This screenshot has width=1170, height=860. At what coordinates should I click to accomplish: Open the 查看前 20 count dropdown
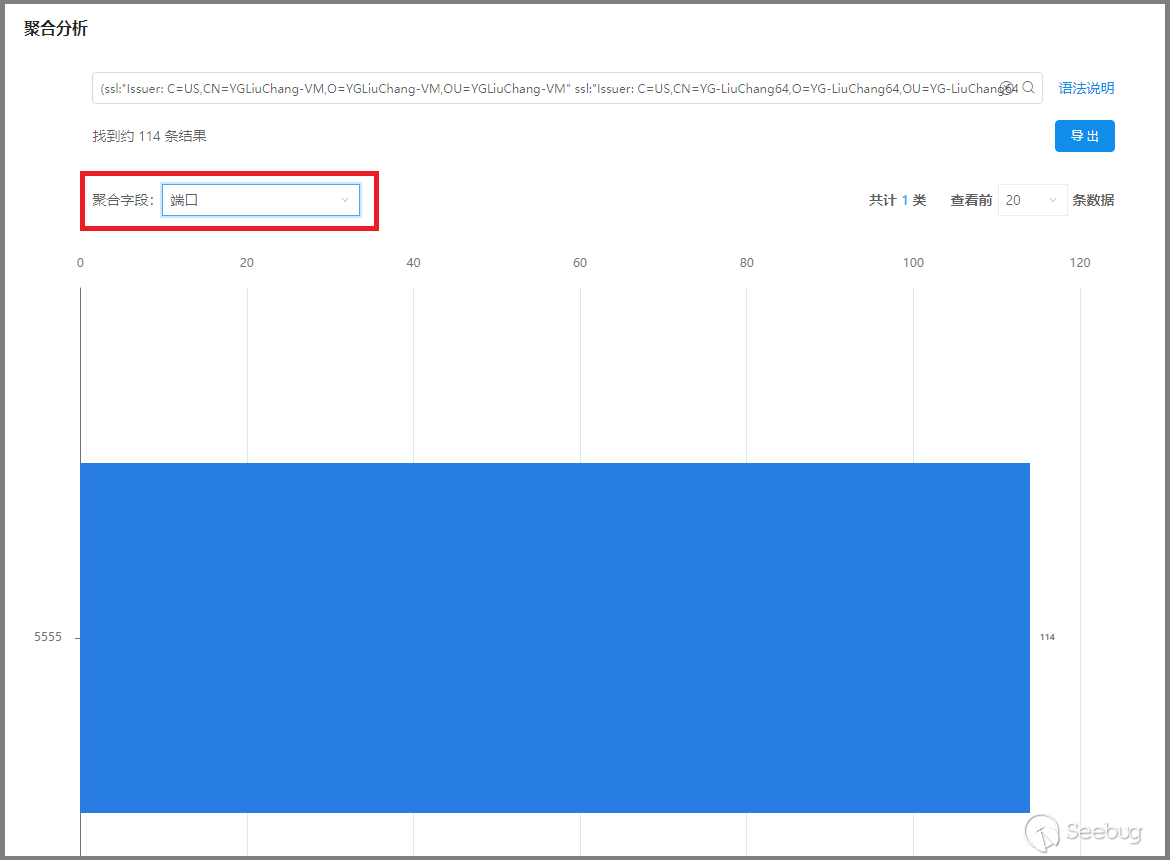pos(1032,200)
